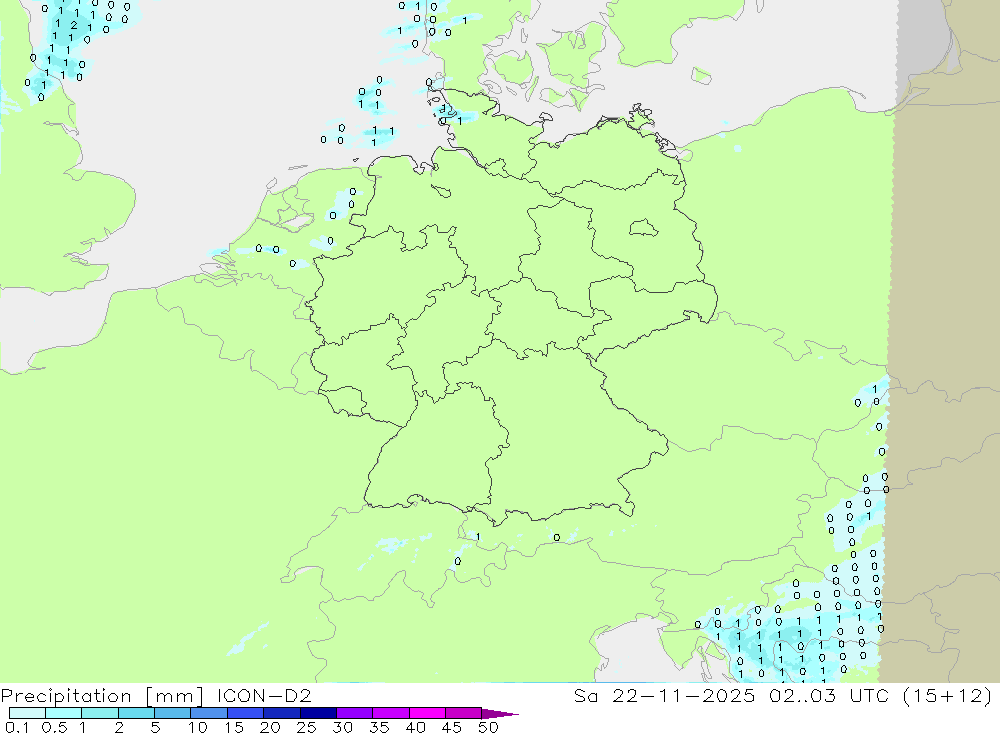Click the '40' legend tick label
The width and height of the screenshot is (1000, 733).
coord(416,727)
